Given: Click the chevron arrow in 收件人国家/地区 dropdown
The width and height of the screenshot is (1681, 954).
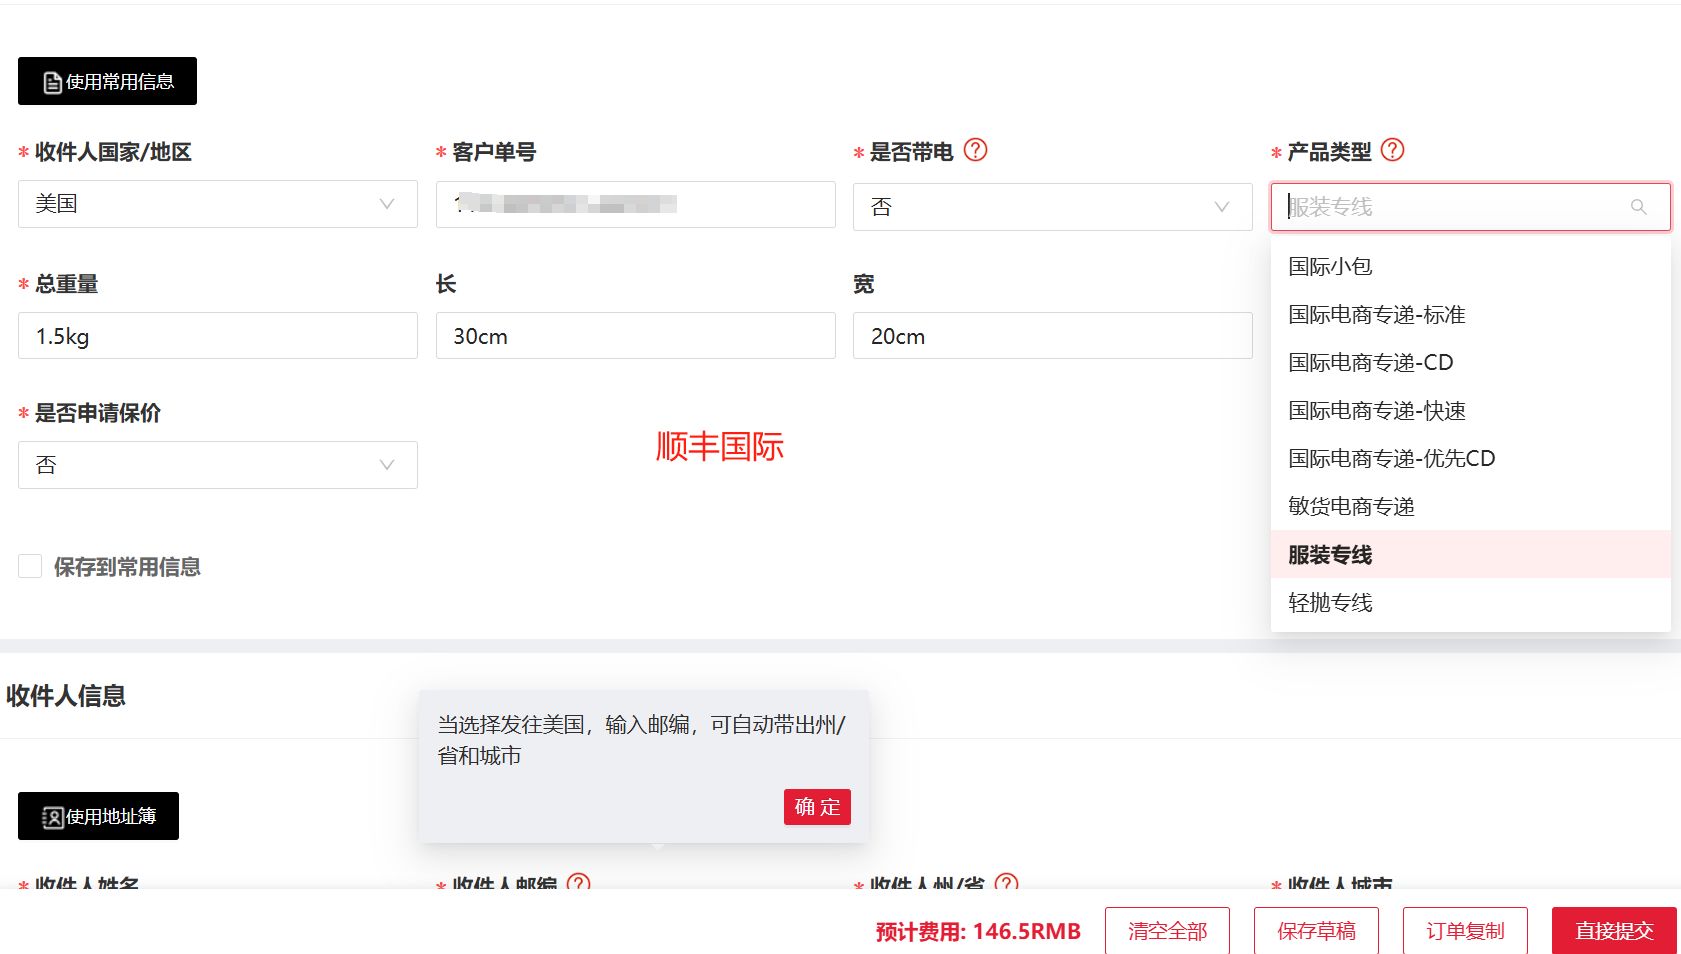Looking at the screenshot, I should 387,204.
